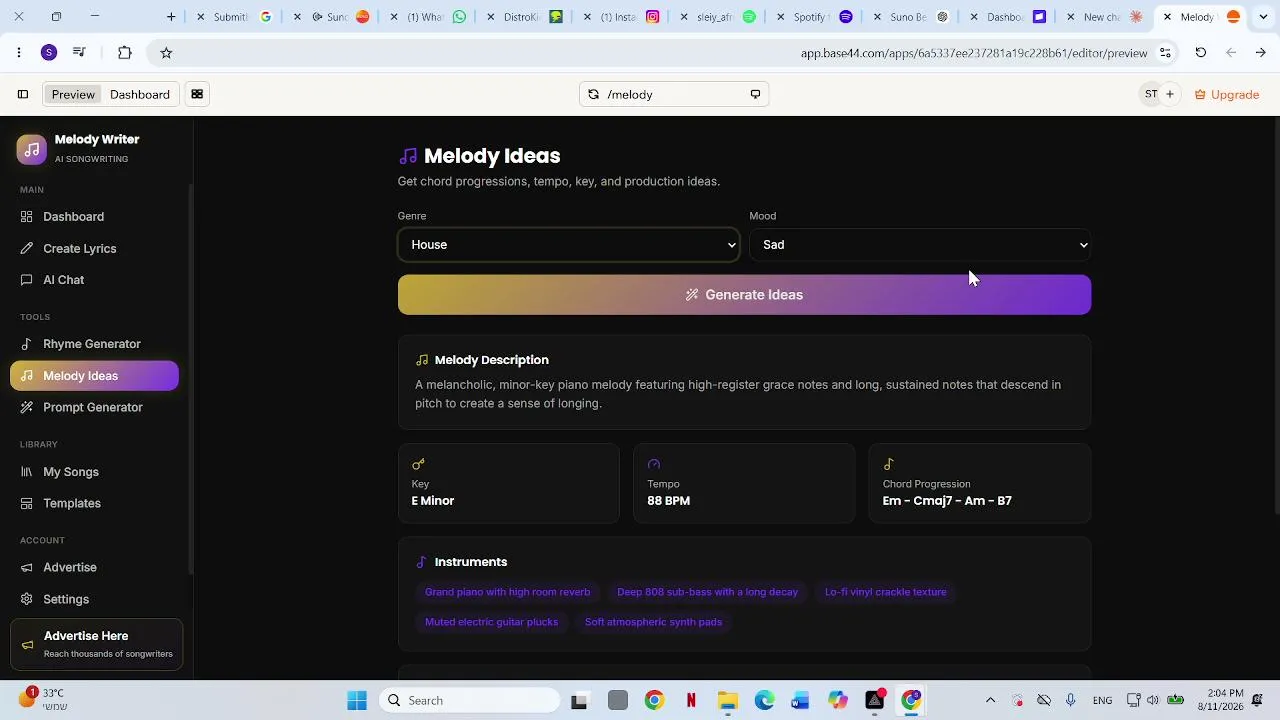Viewport: 1280px width, 720px height.
Task: Bookmark page with the star icon
Action: (166, 53)
